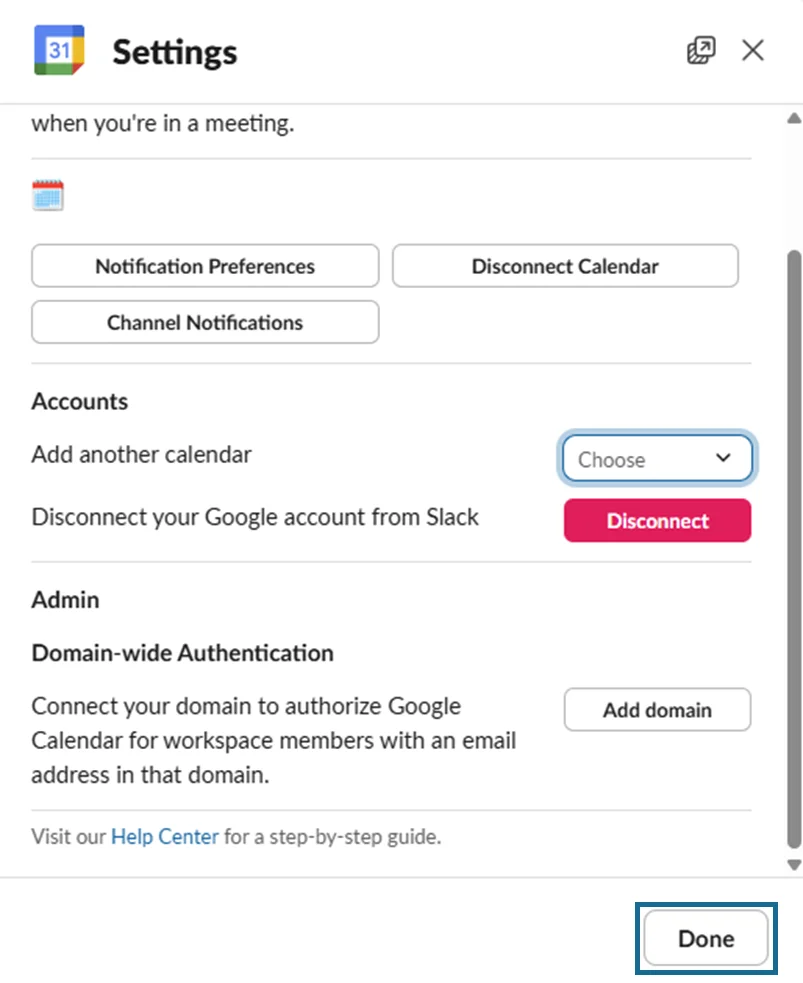Close the Settings dialog

(x=753, y=50)
